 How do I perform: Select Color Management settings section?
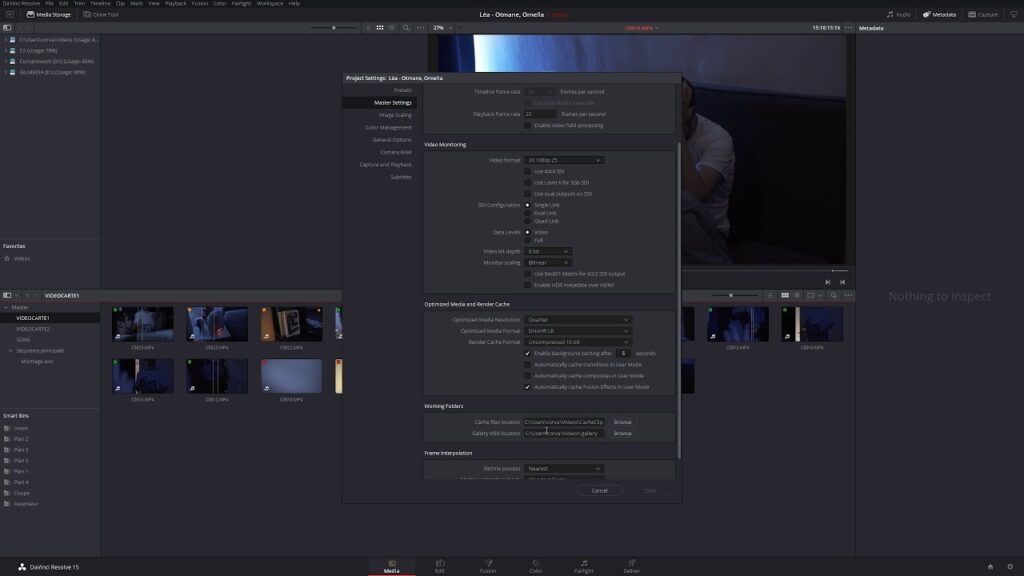click(388, 127)
